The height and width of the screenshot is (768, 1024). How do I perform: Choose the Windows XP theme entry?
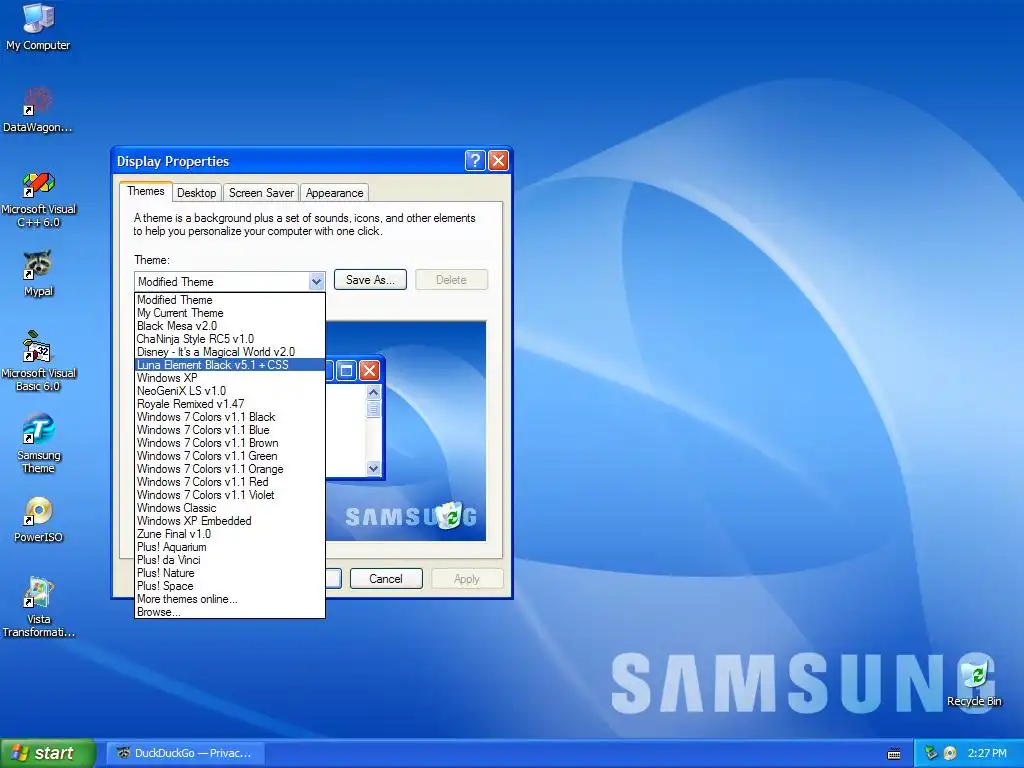click(x=230, y=378)
